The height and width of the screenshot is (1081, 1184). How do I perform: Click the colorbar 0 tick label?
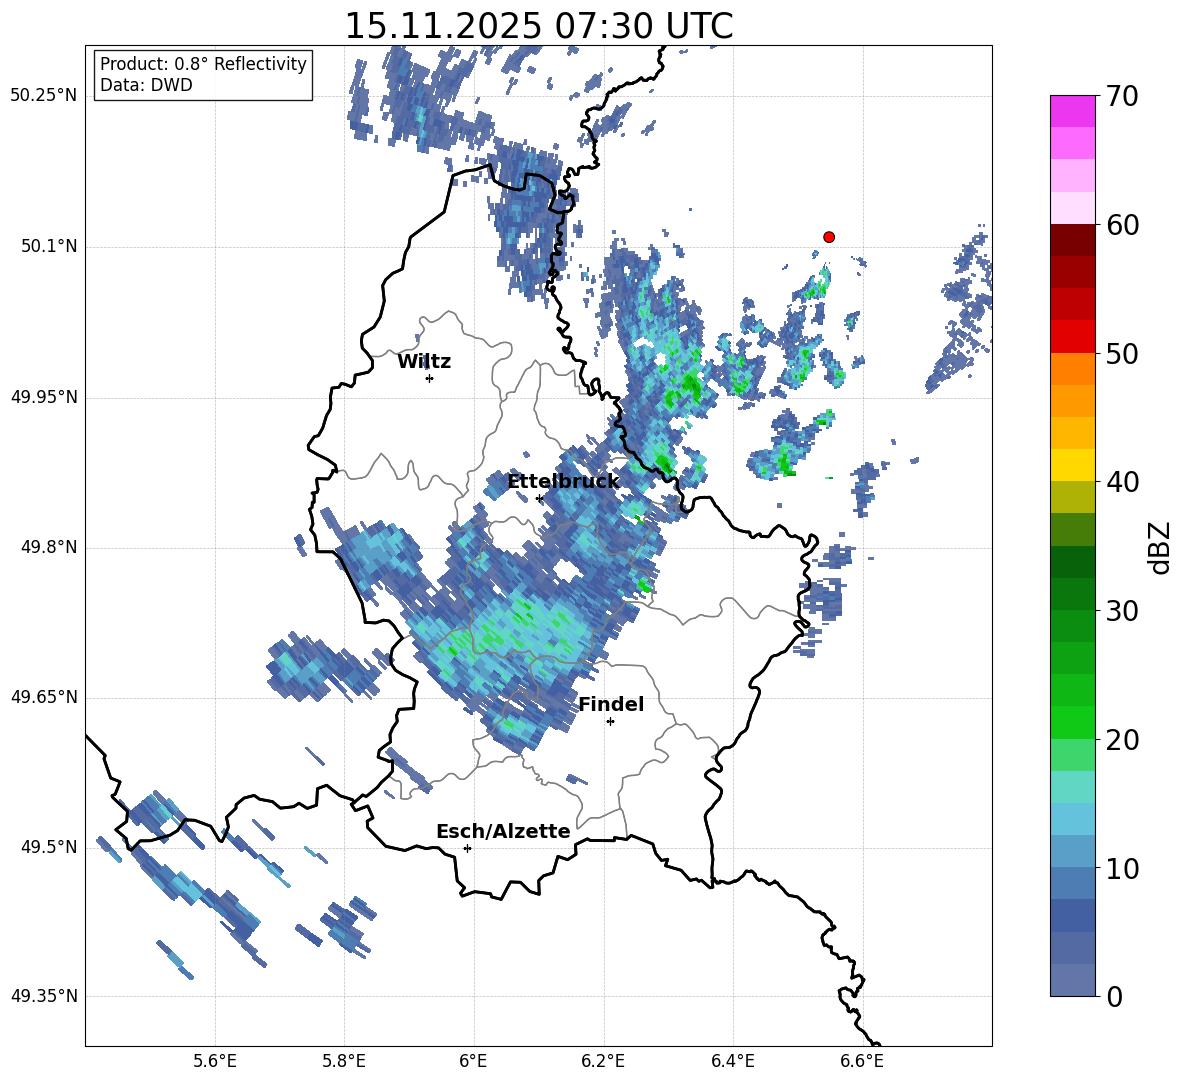(1115, 996)
